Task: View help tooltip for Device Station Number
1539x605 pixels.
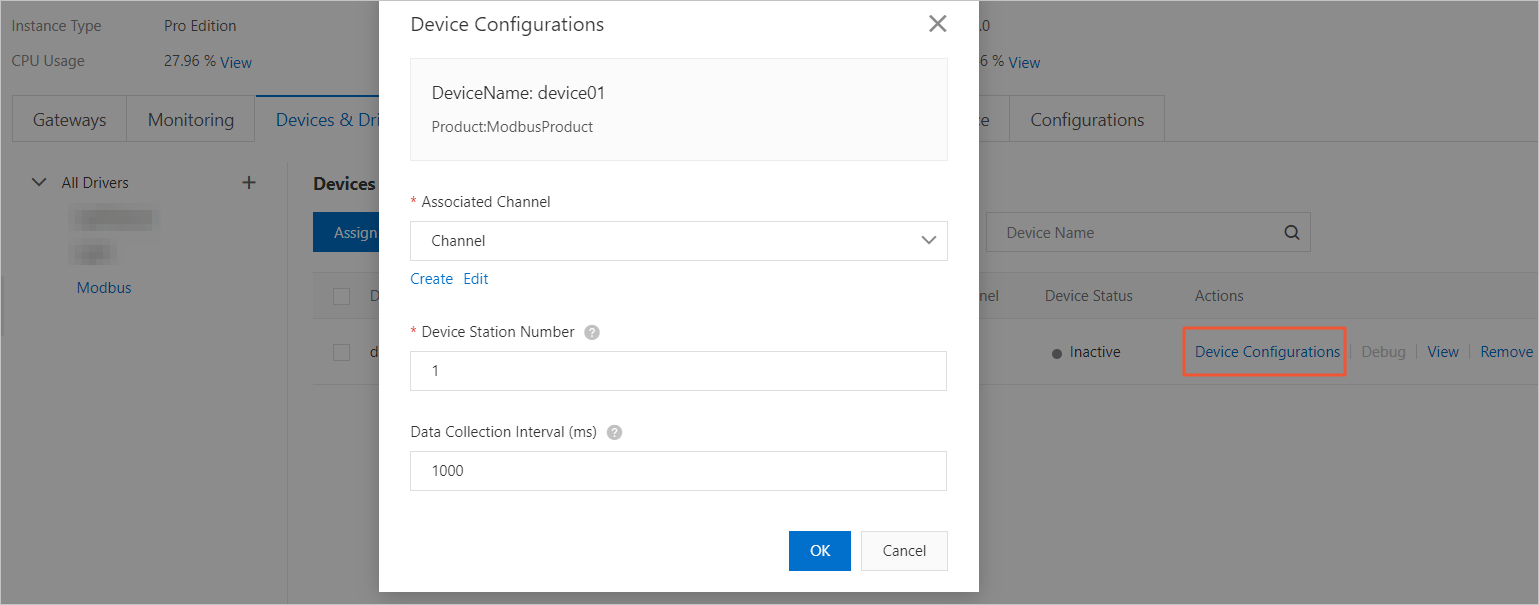Action: pyautogui.click(x=591, y=331)
